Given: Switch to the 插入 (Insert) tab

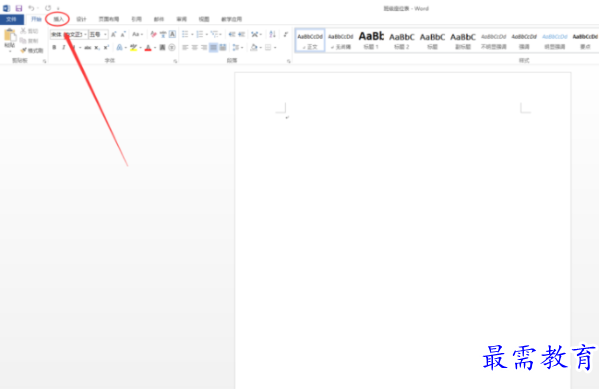Looking at the screenshot, I should click(58, 19).
